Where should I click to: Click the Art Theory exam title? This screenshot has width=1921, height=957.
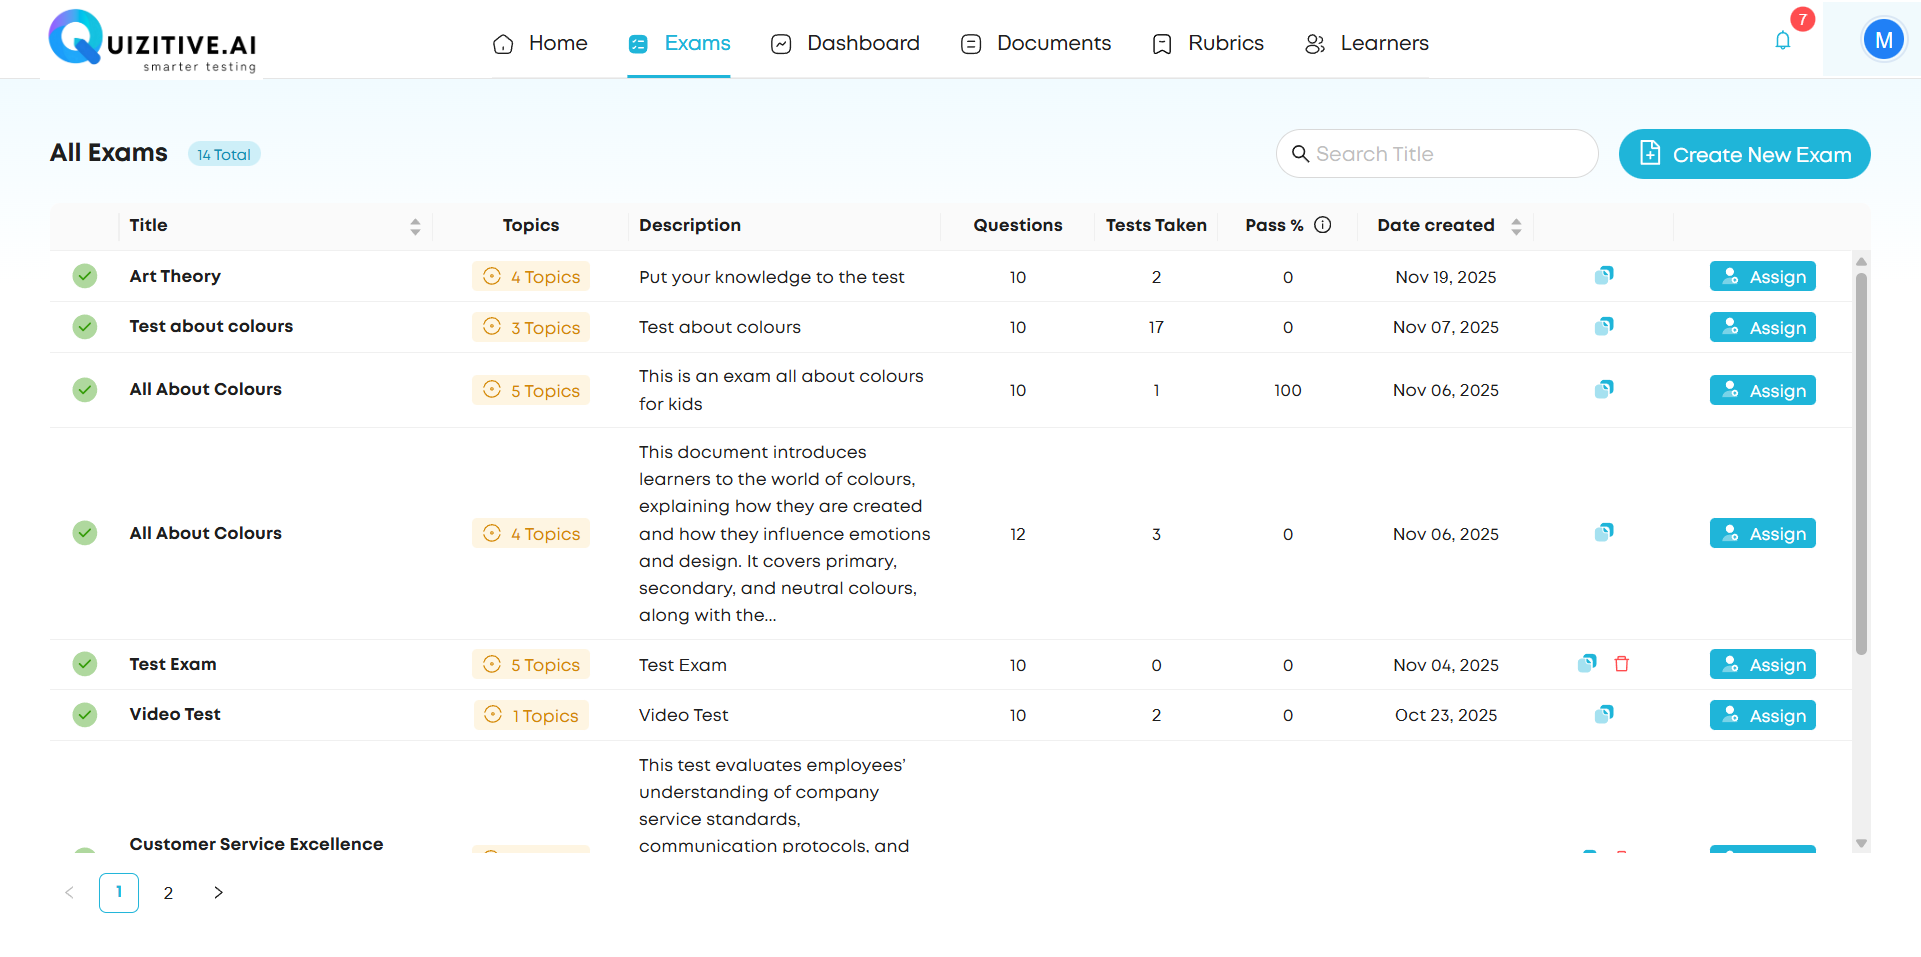click(175, 276)
